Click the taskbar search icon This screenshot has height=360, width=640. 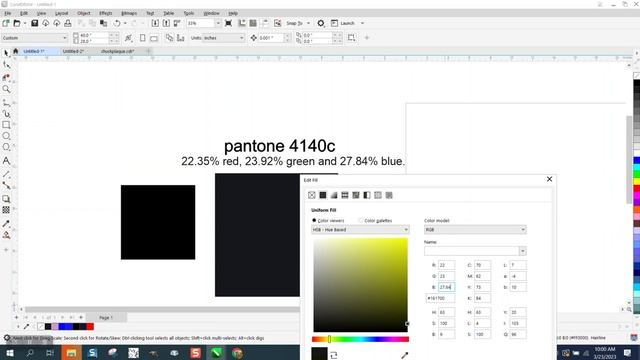(x=30, y=353)
